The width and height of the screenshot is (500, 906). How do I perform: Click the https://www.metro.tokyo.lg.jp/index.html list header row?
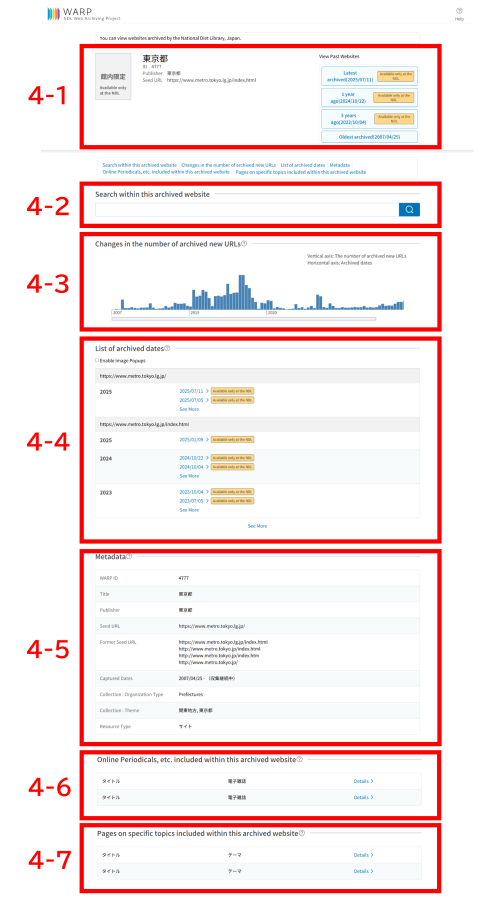pos(258,424)
